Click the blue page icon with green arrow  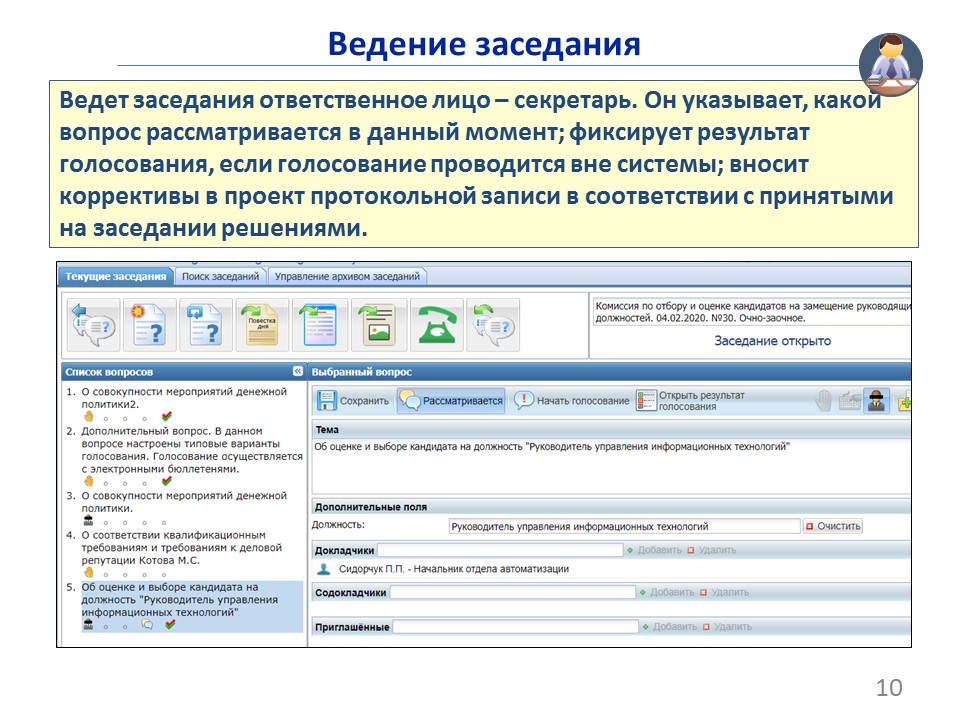point(319,325)
